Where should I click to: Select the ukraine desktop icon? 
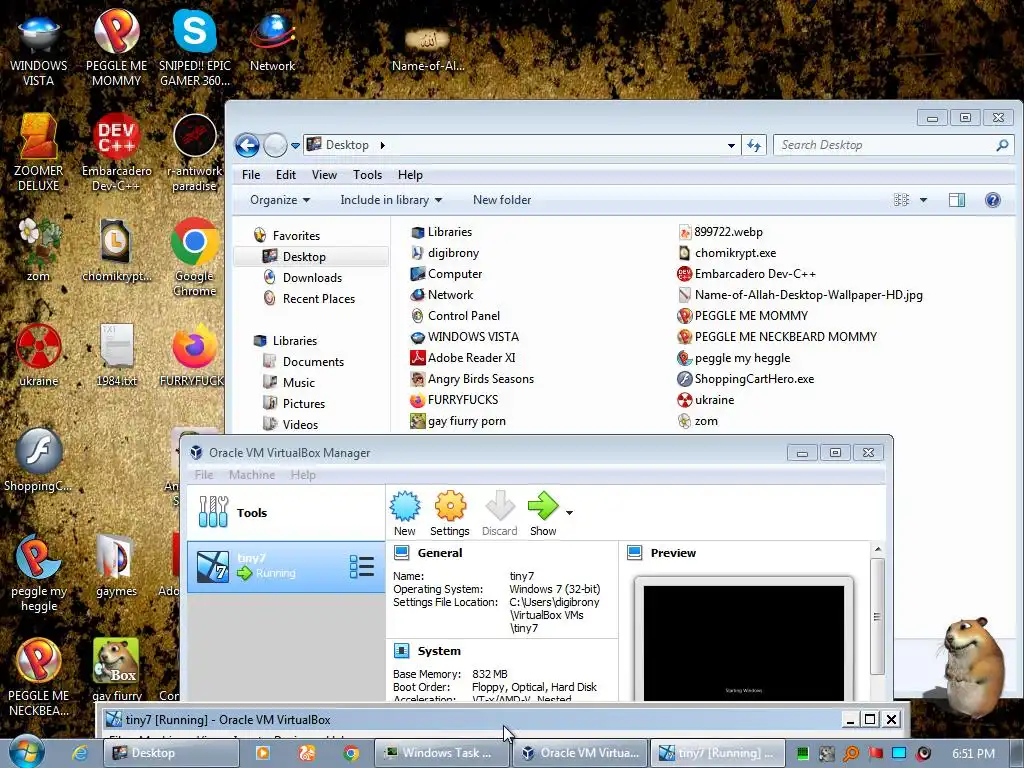39,356
